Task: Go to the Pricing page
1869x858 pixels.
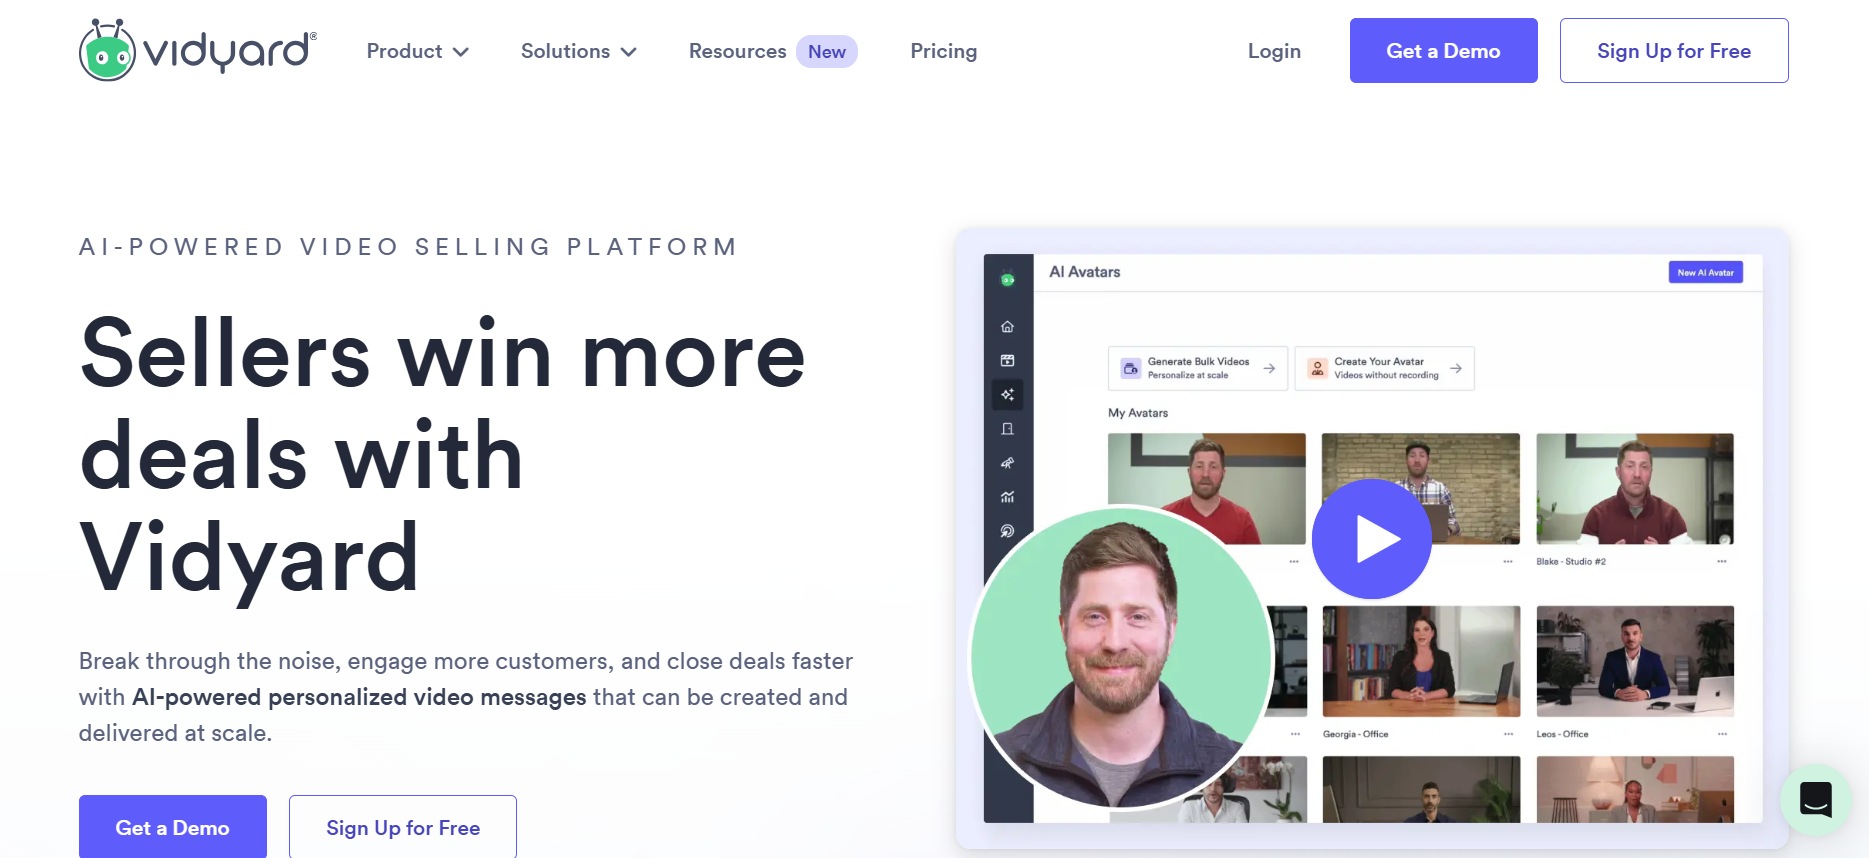Action: (944, 51)
